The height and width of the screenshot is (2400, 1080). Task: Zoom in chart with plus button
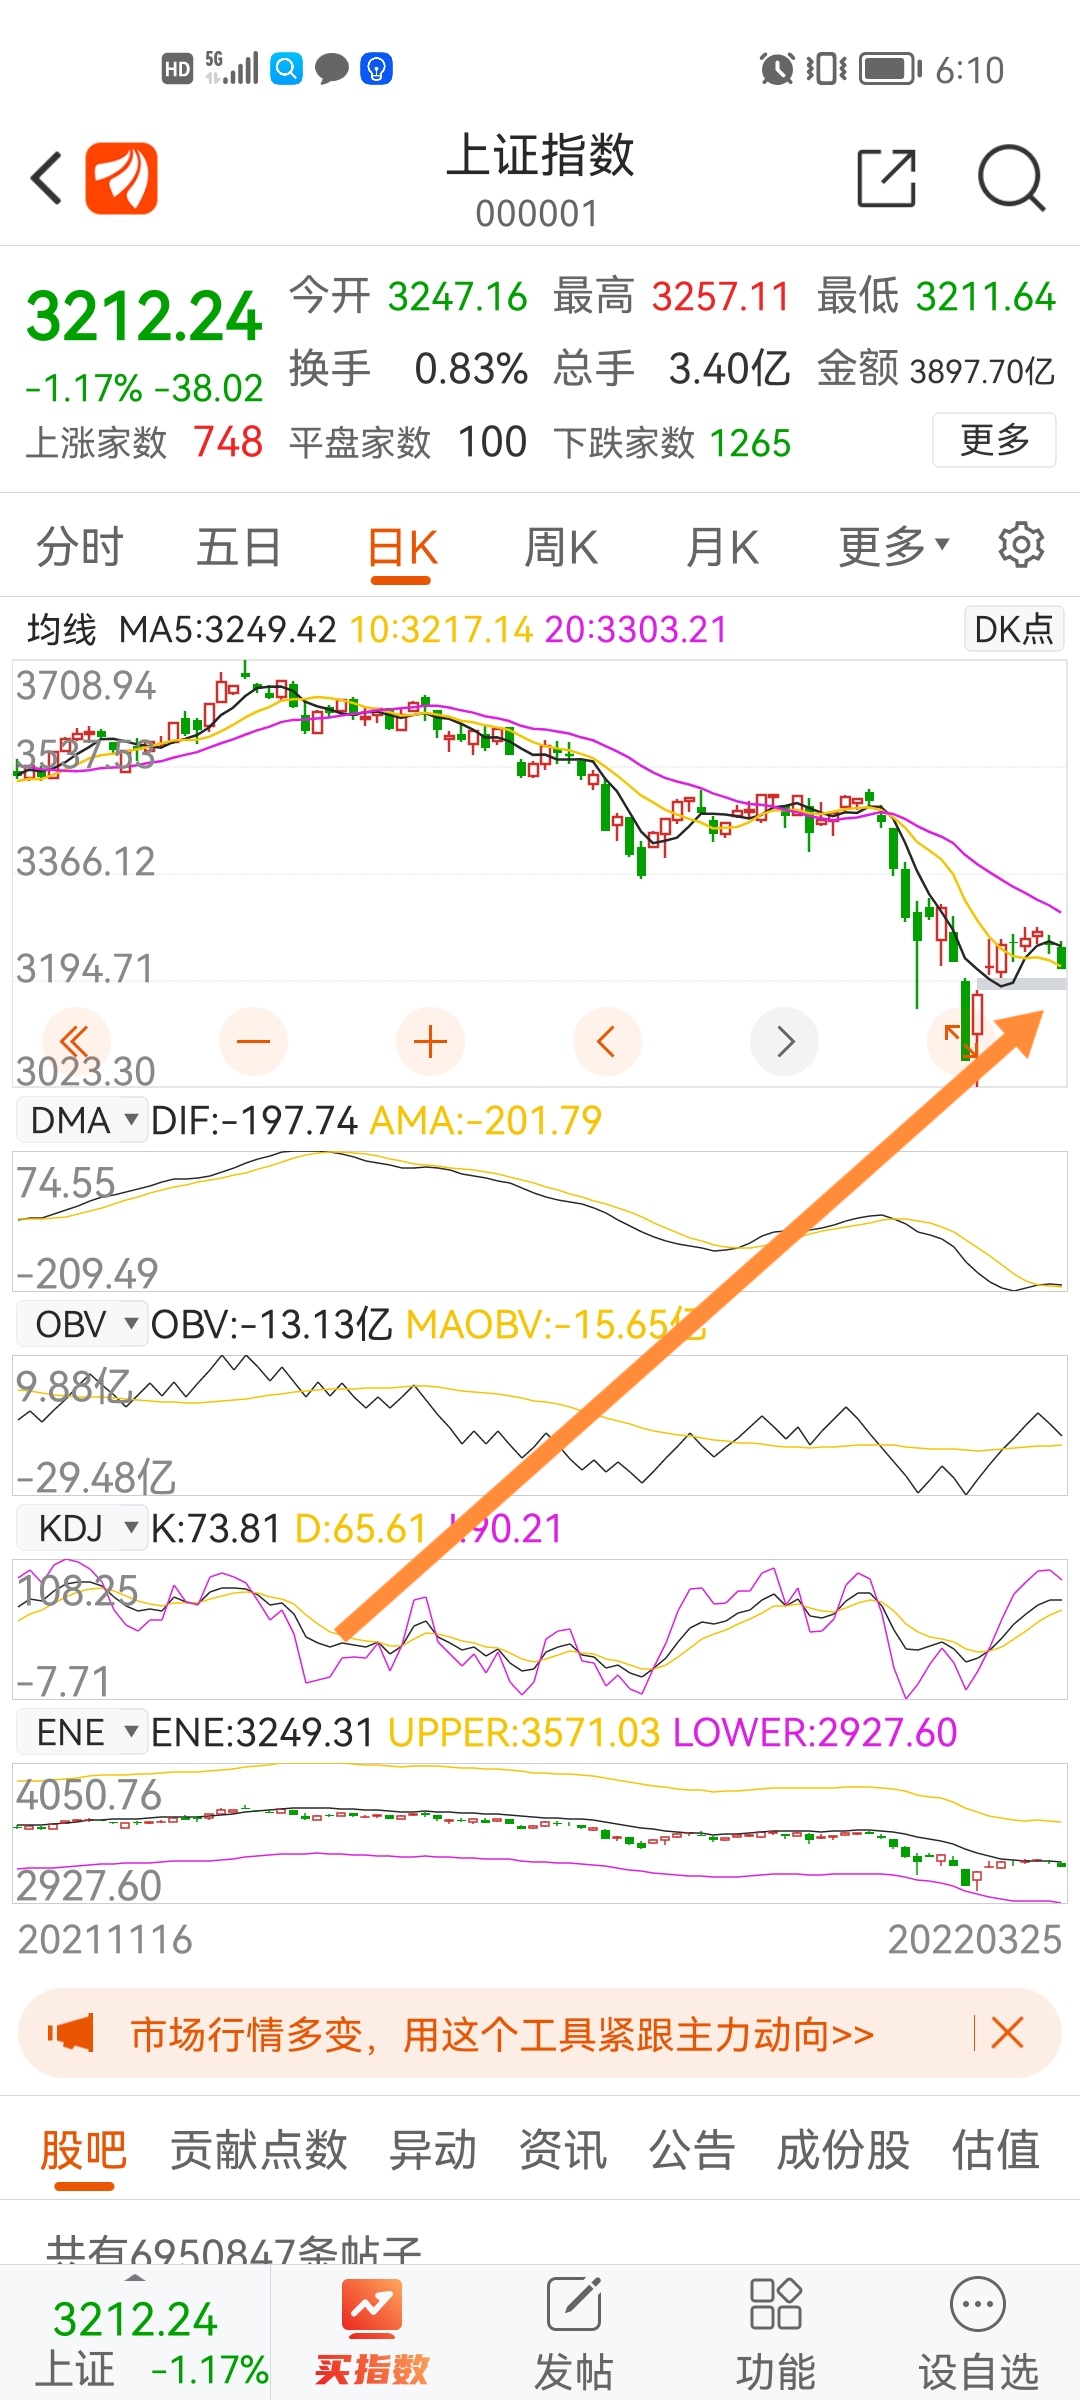point(430,1042)
